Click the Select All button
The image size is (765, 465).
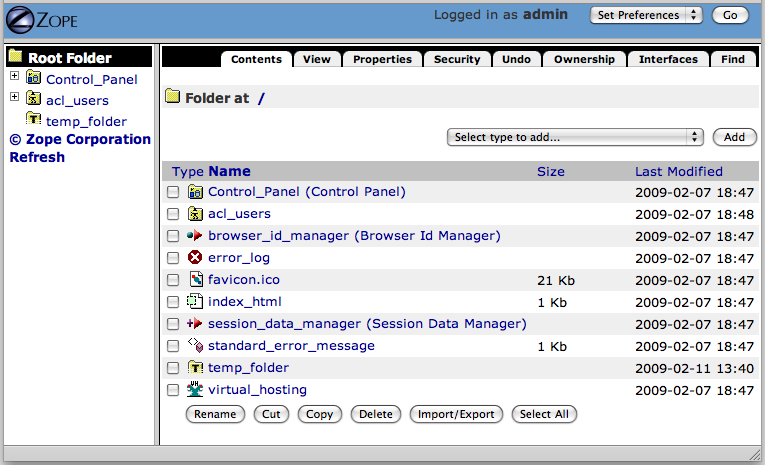click(x=544, y=414)
